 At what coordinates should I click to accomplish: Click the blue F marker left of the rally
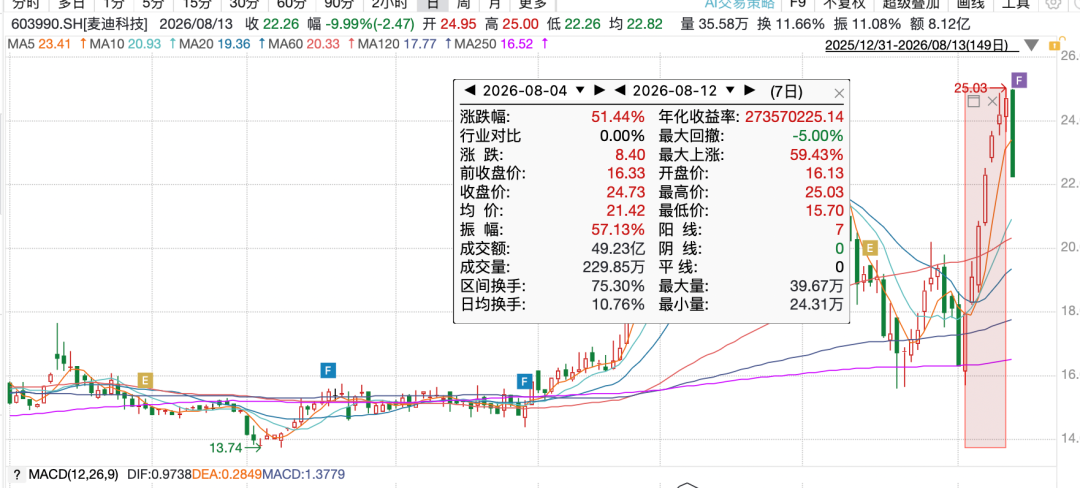[x=525, y=381]
